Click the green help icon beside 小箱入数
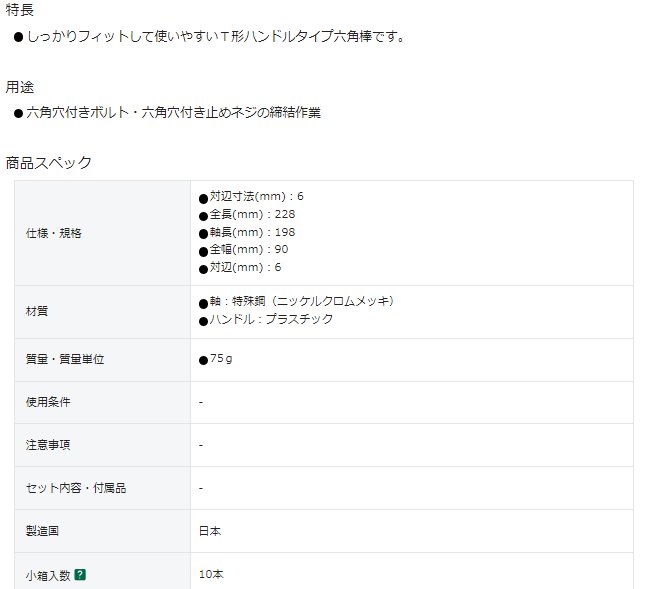 click(x=80, y=575)
